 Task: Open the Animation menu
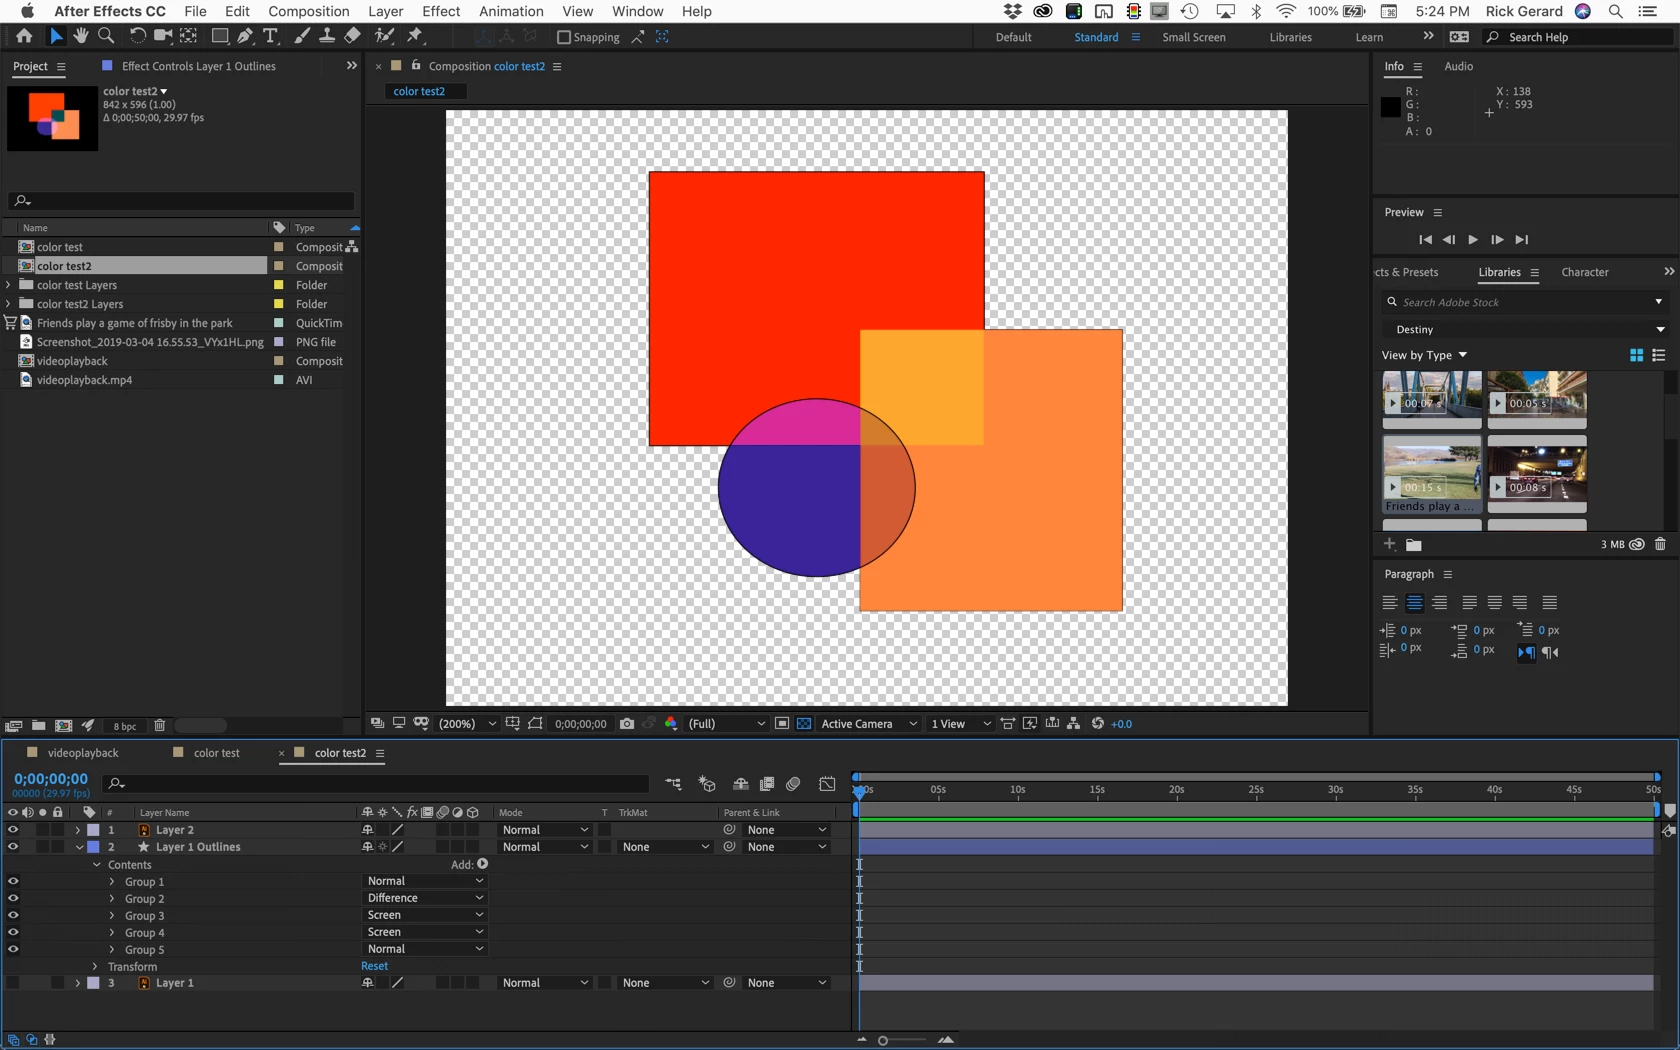[511, 11]
